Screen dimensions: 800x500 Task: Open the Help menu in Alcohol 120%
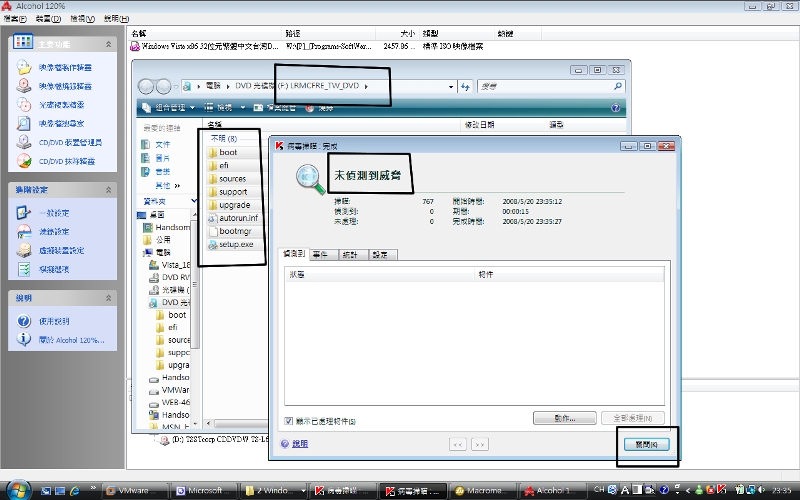point(116,19)
